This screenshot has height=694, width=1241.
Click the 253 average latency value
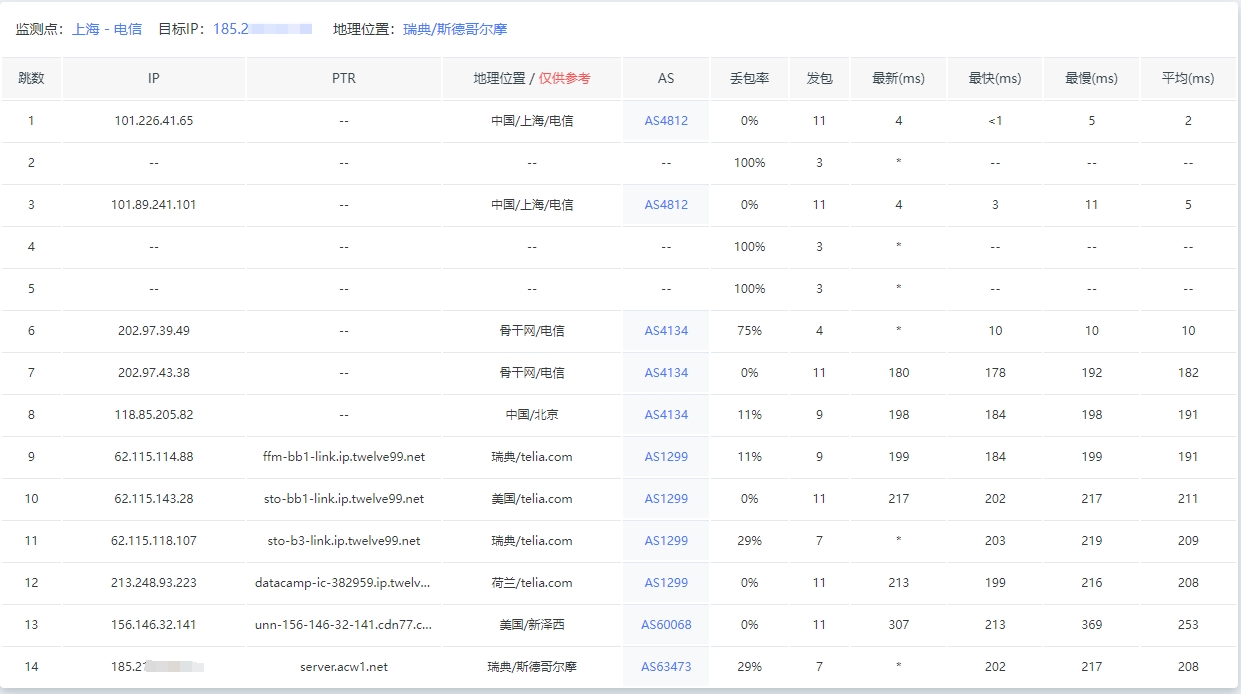pyautogui.click(x=1188, y=625)
